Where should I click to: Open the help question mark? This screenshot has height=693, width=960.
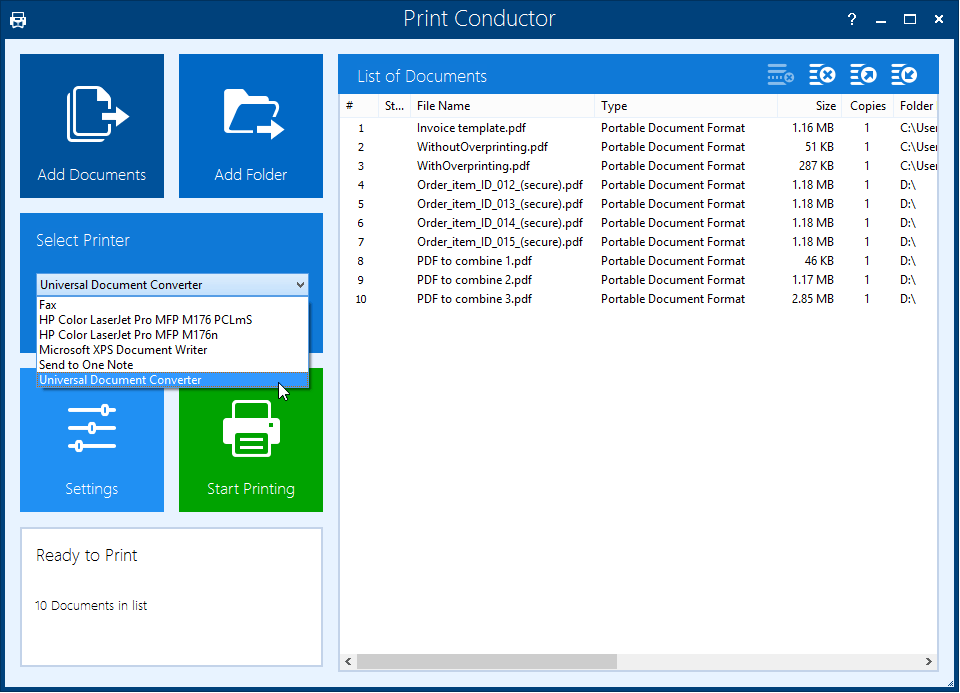click(x=852, y=20)
